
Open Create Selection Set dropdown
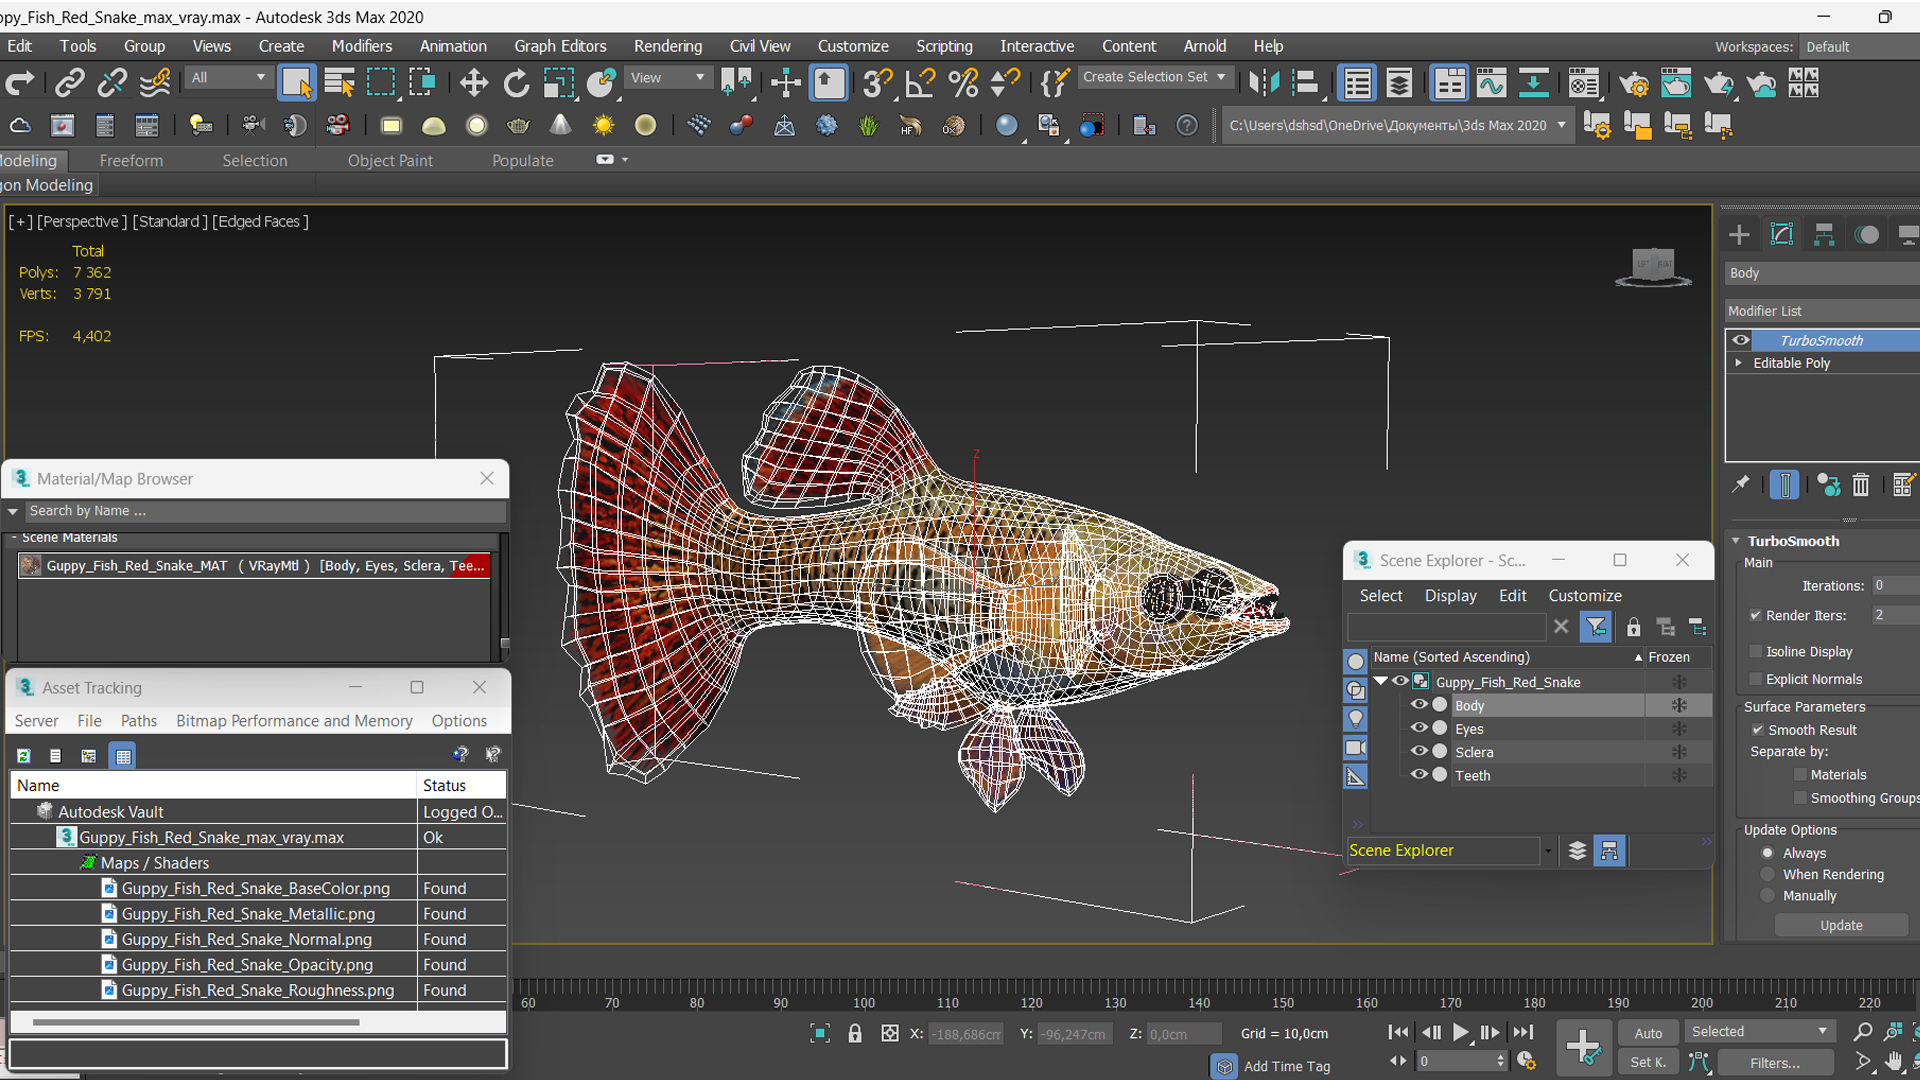point(1155,77)
